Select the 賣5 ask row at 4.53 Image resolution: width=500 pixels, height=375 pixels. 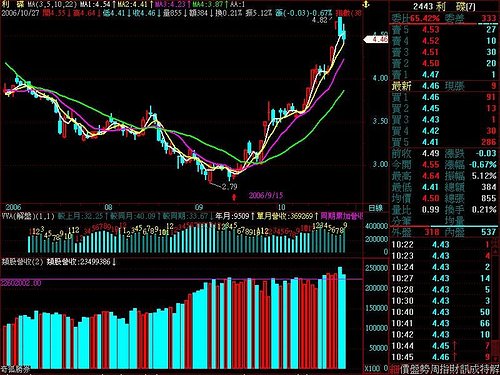coord(444,30)
